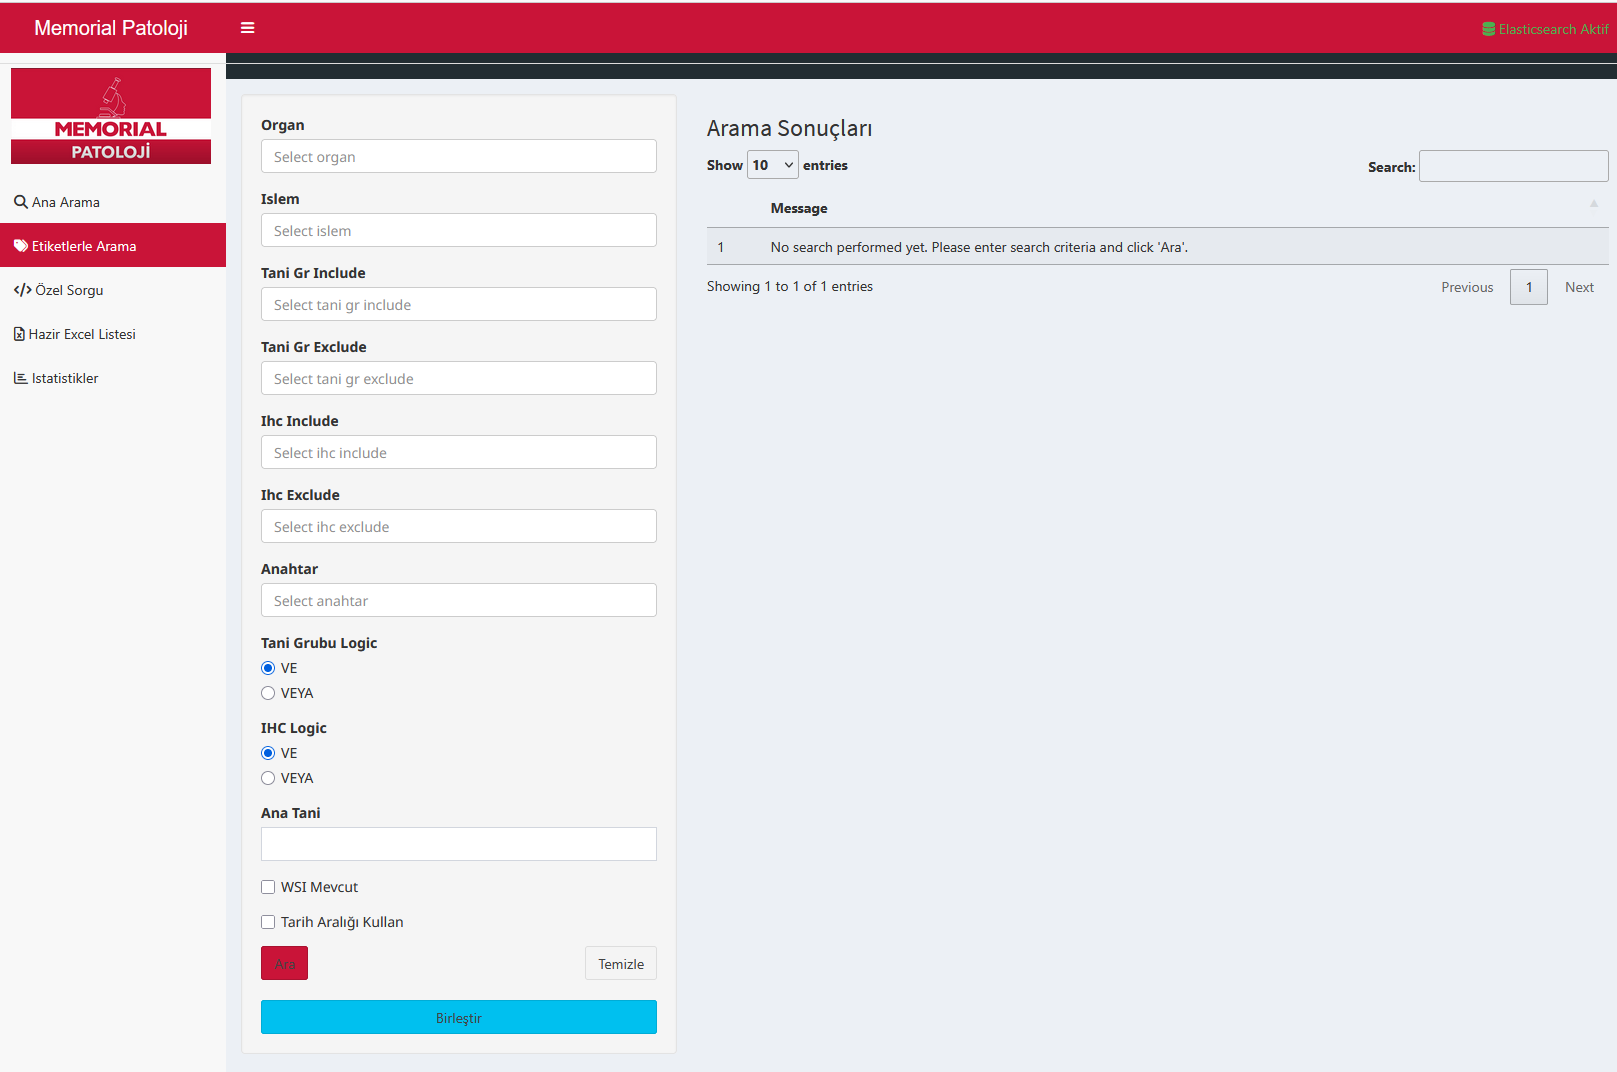Click the Memorial Patoloji logo image
The image size is (1617, 1072).
tap(111, 116)
